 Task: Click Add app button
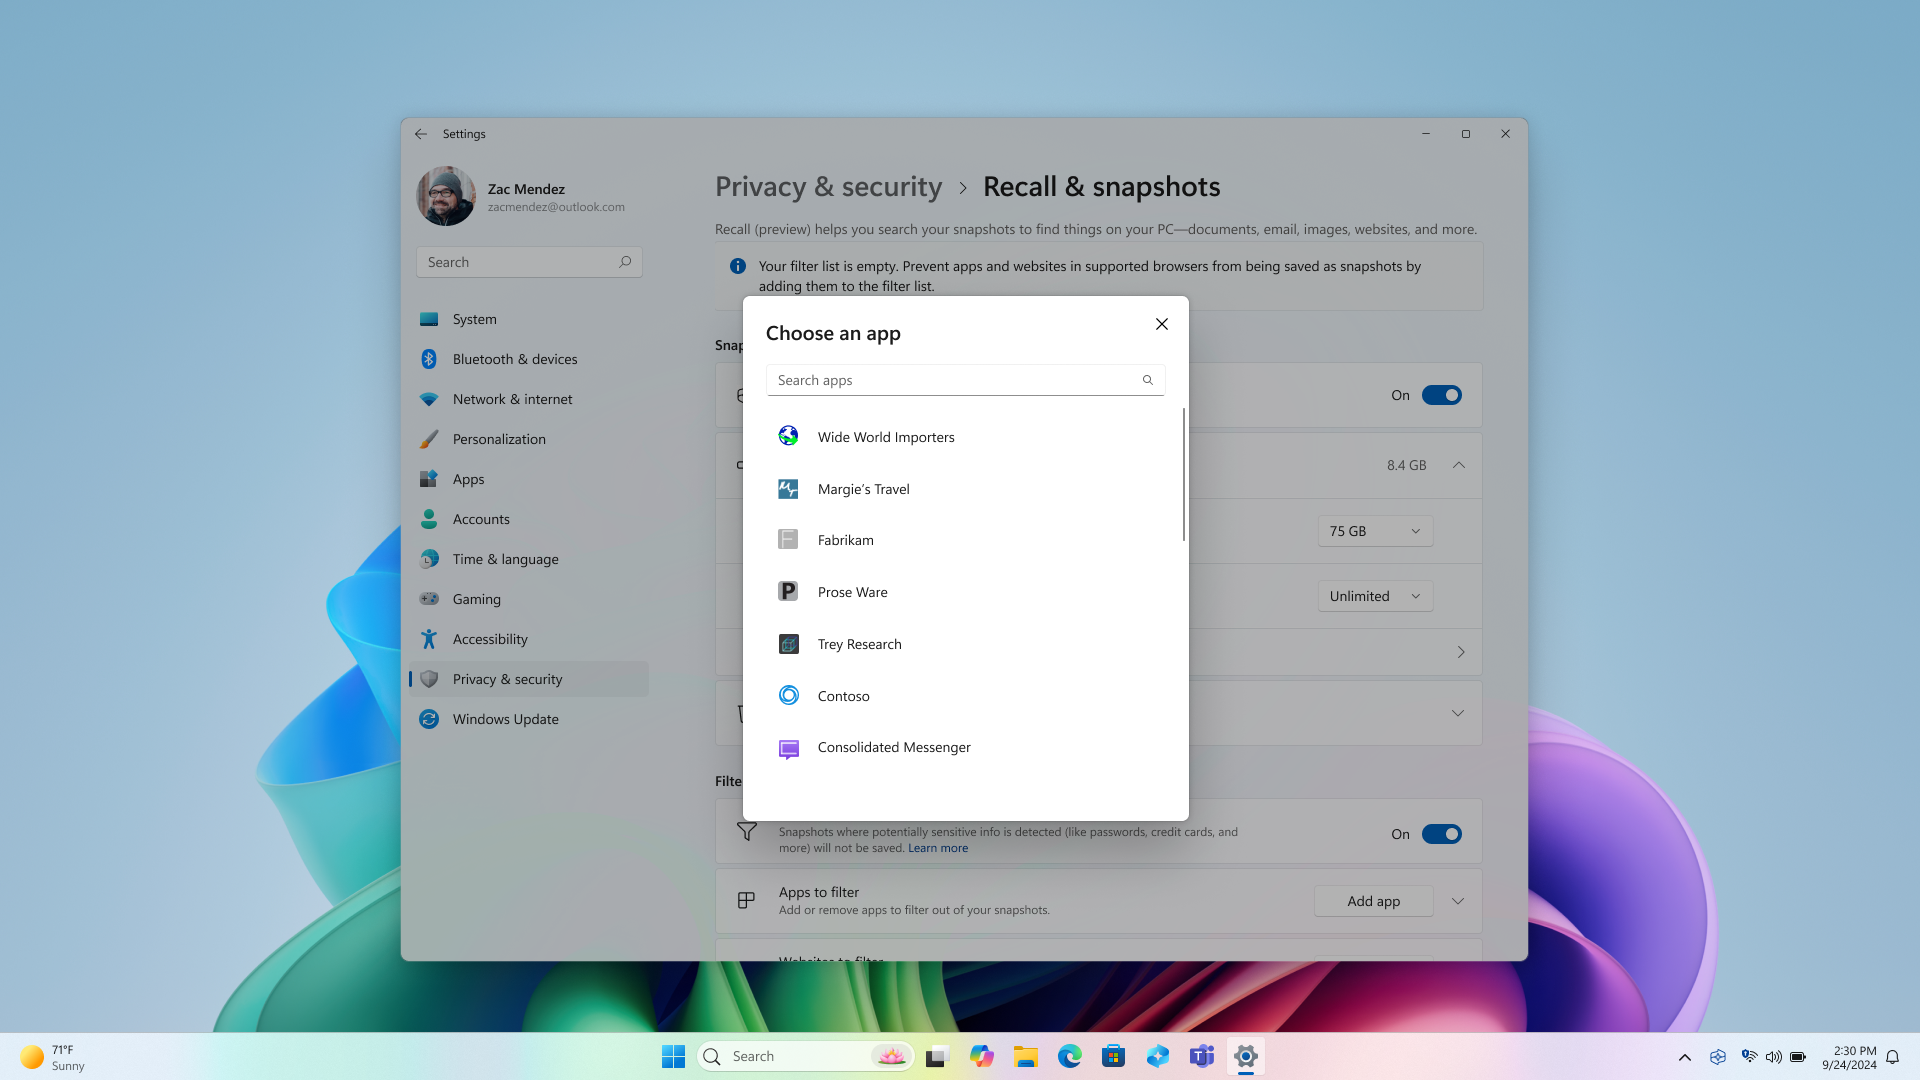[x=1373, y=901]
